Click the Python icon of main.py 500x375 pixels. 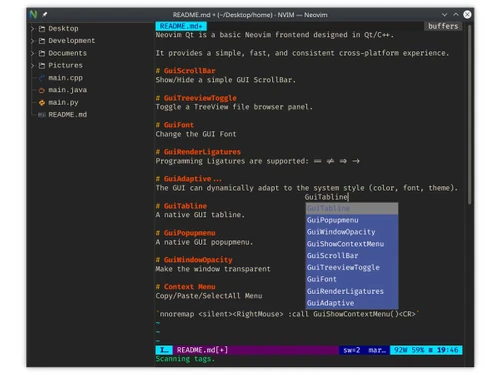42,102
